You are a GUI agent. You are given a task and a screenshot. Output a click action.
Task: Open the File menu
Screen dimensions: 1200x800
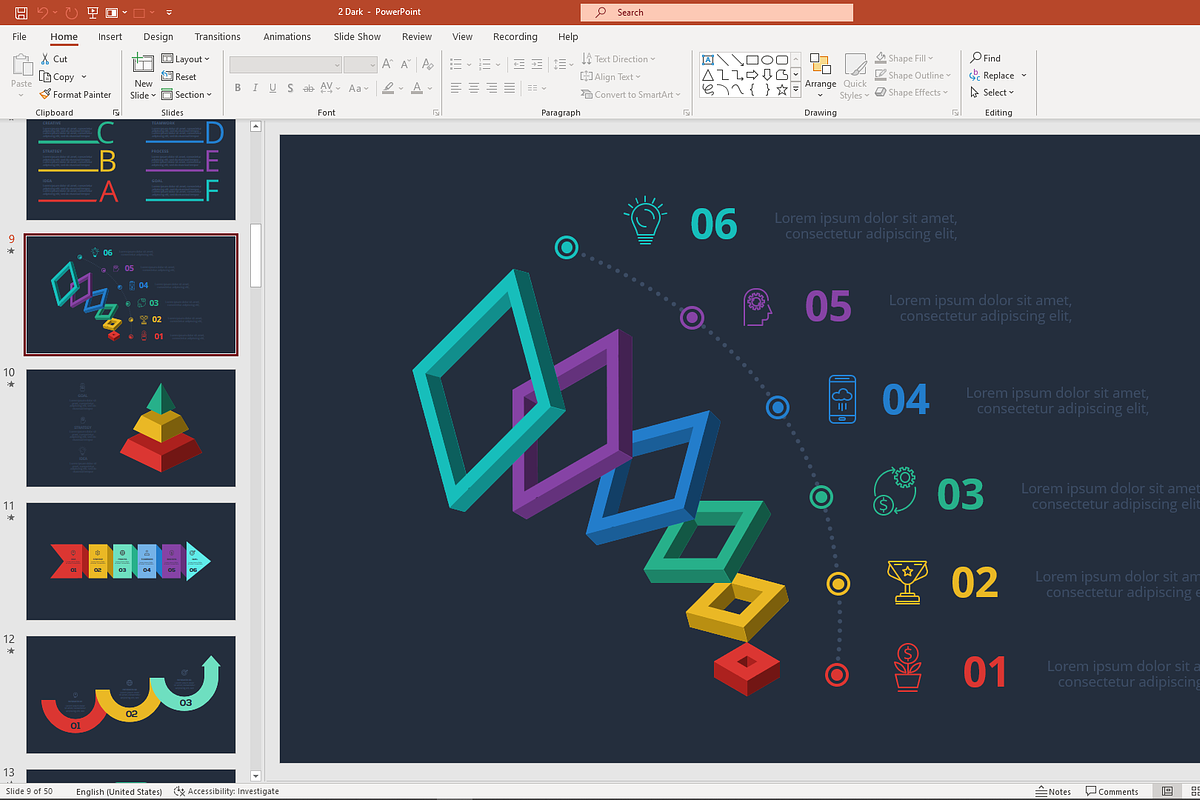[x=19, y=37]
